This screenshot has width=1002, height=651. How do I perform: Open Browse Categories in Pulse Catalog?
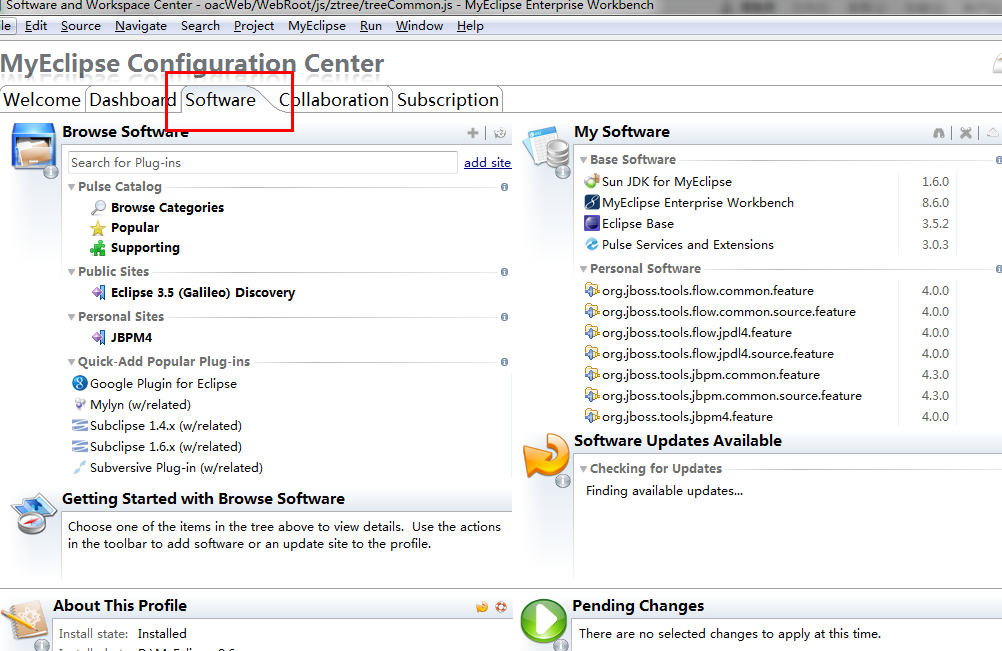click(167, 208)
